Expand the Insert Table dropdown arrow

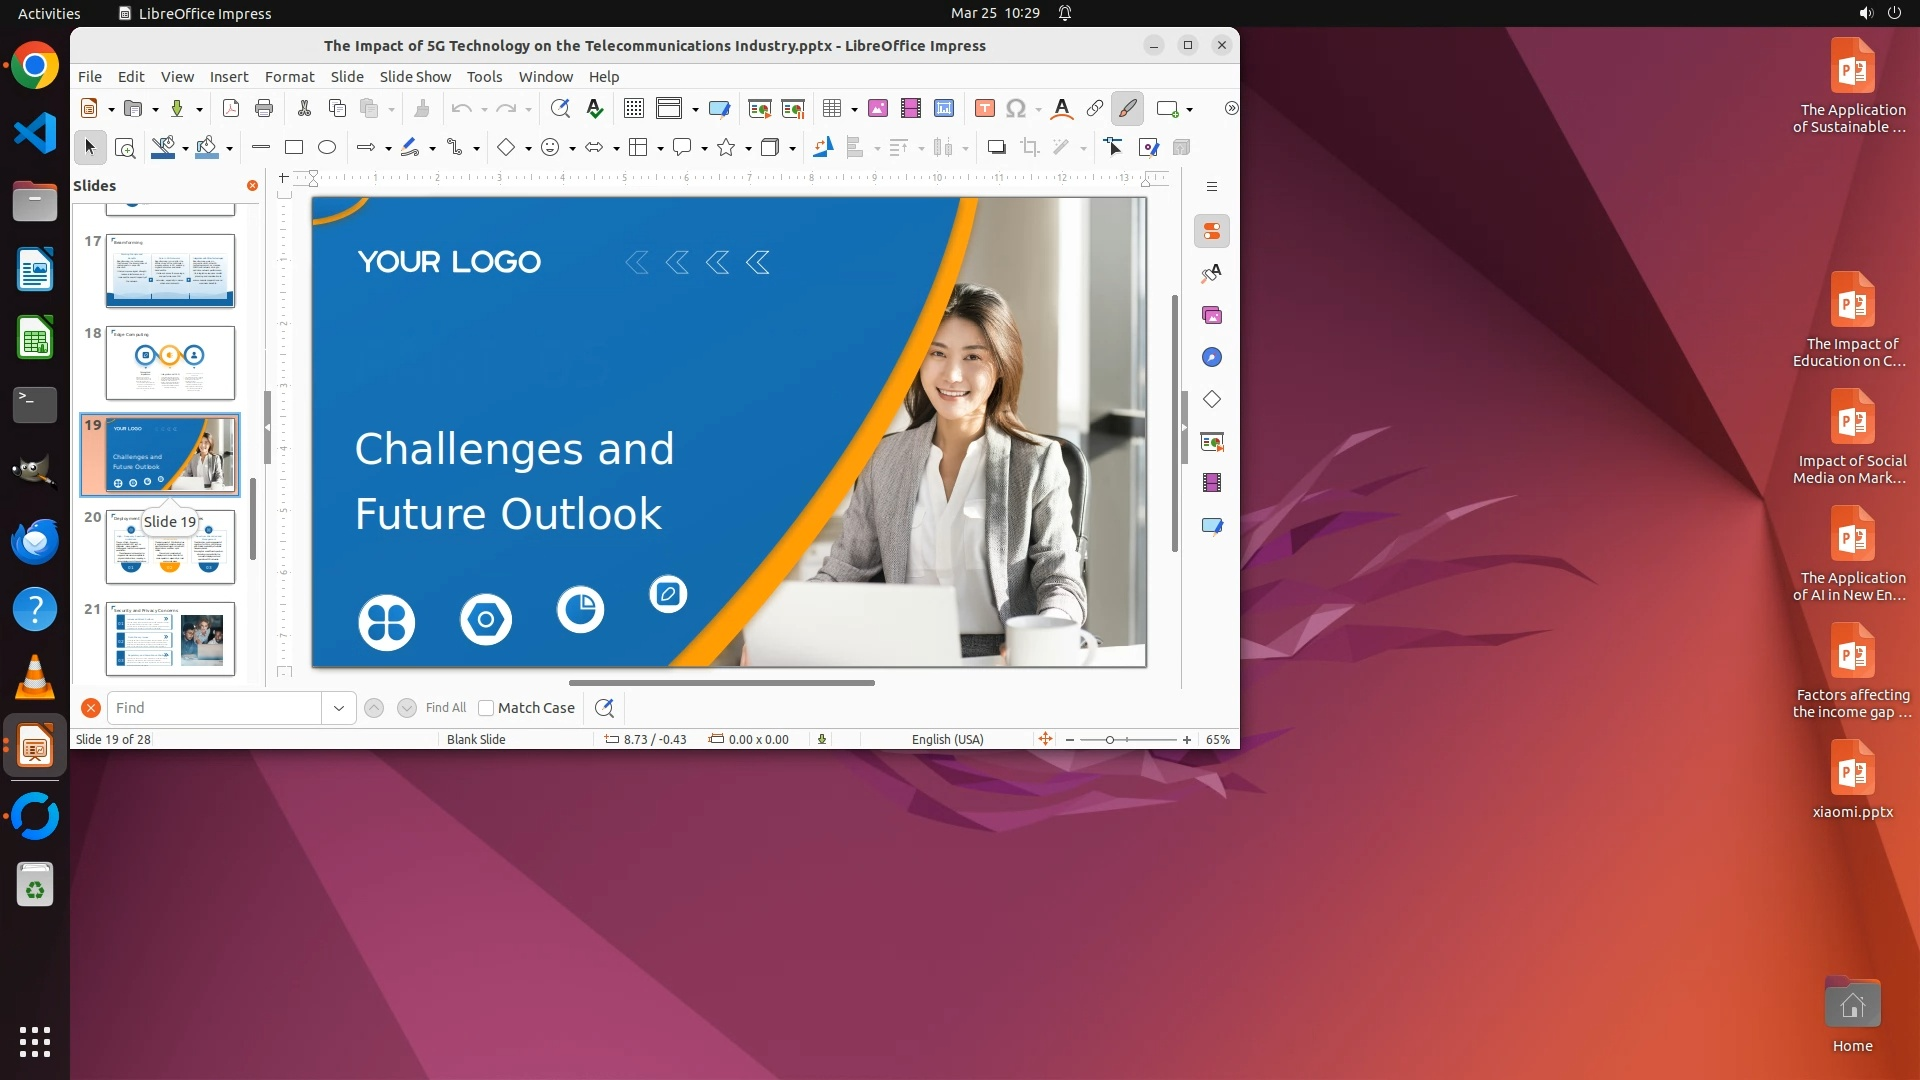click(x=855, y=110)
